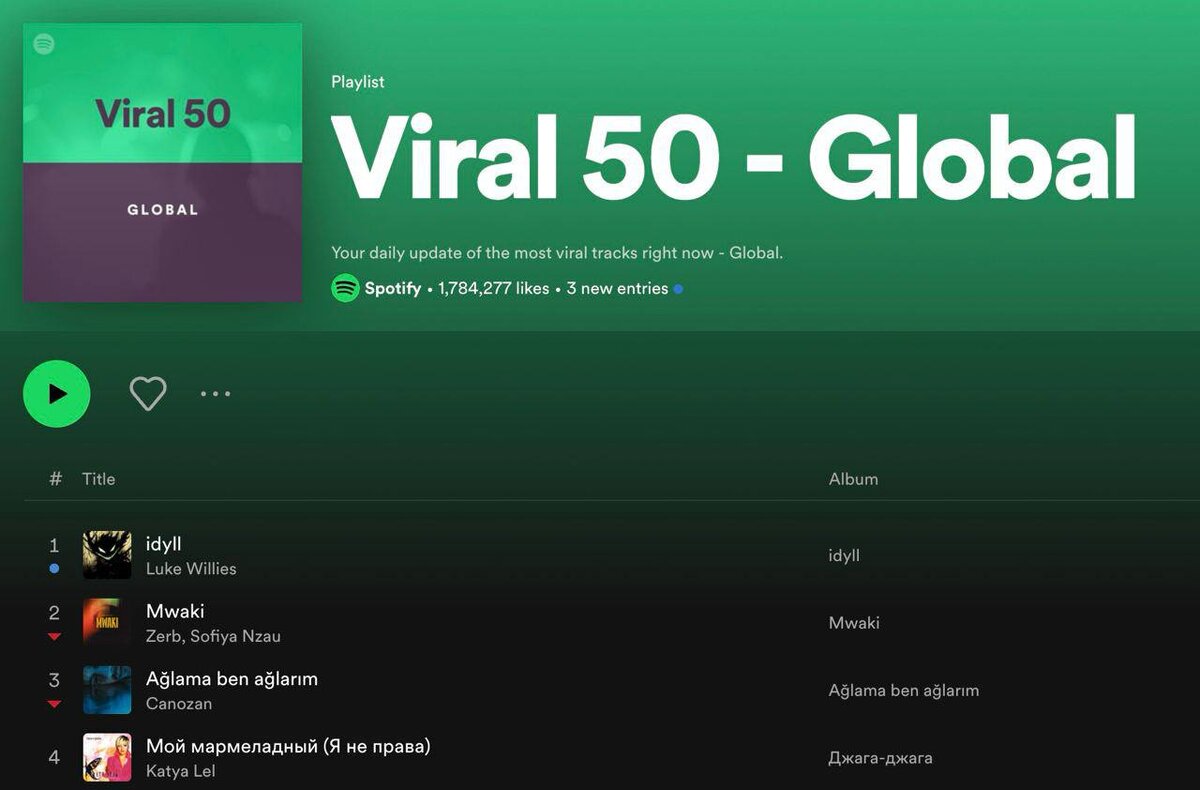1200x790 pixels.
Task: Click the Album column header
Action: point(853,479)
